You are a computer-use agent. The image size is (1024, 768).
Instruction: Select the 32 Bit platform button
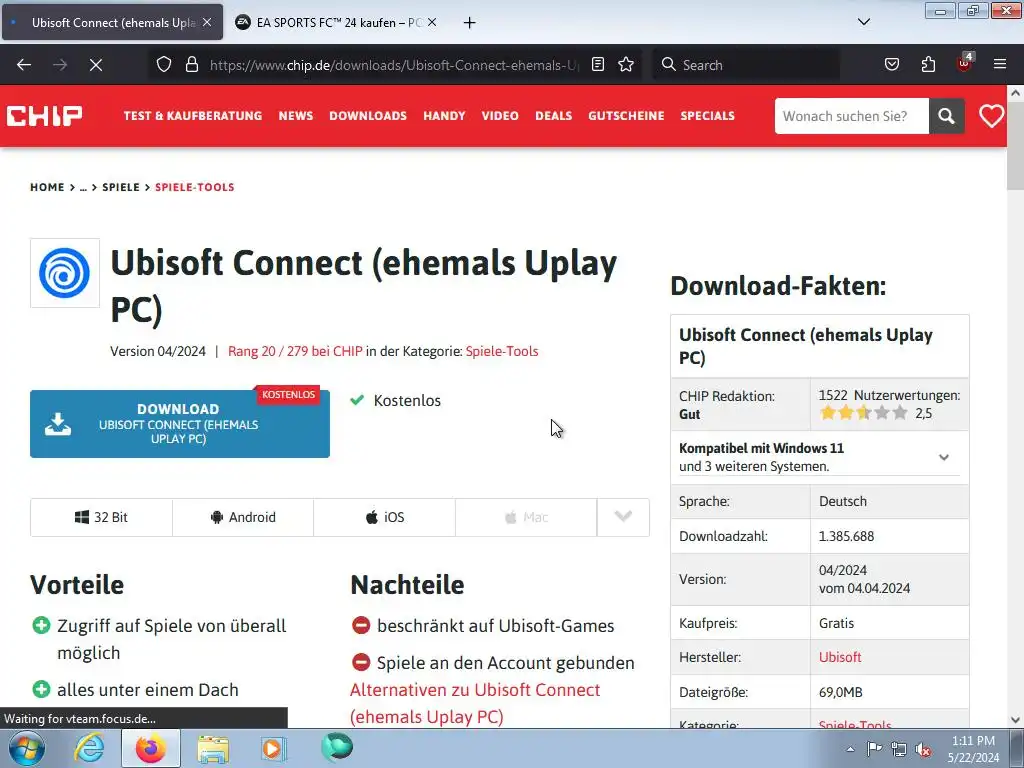tap(101, 517)
